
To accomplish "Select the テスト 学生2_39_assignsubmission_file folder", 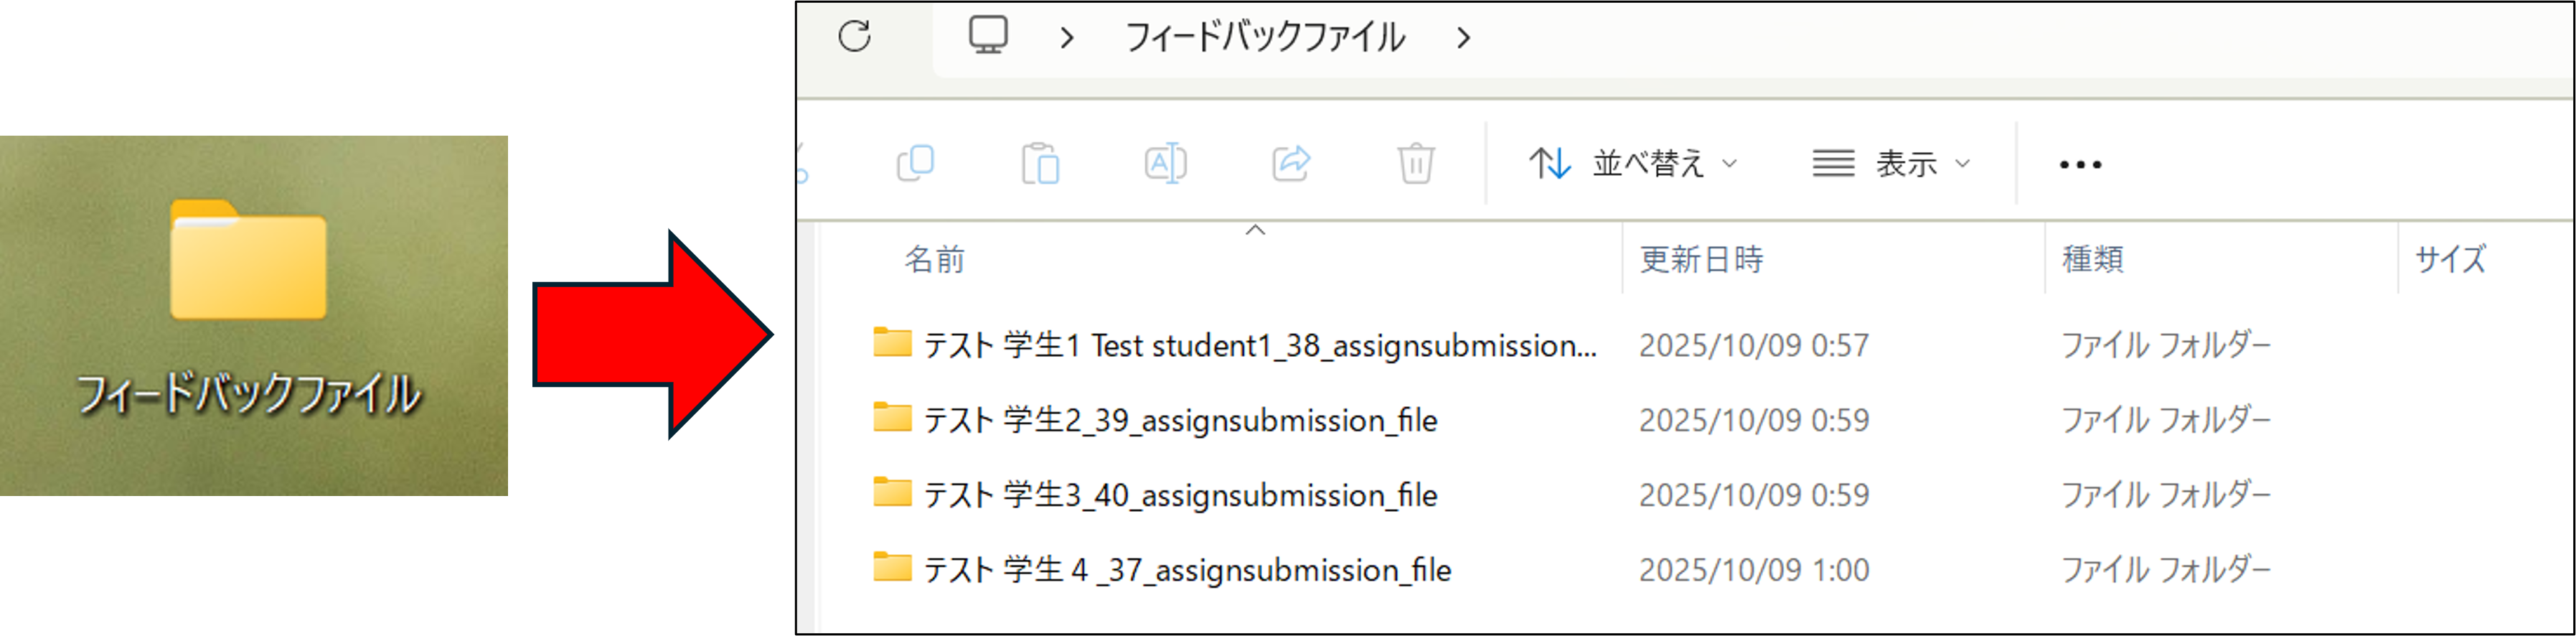I will point(1180,420).
